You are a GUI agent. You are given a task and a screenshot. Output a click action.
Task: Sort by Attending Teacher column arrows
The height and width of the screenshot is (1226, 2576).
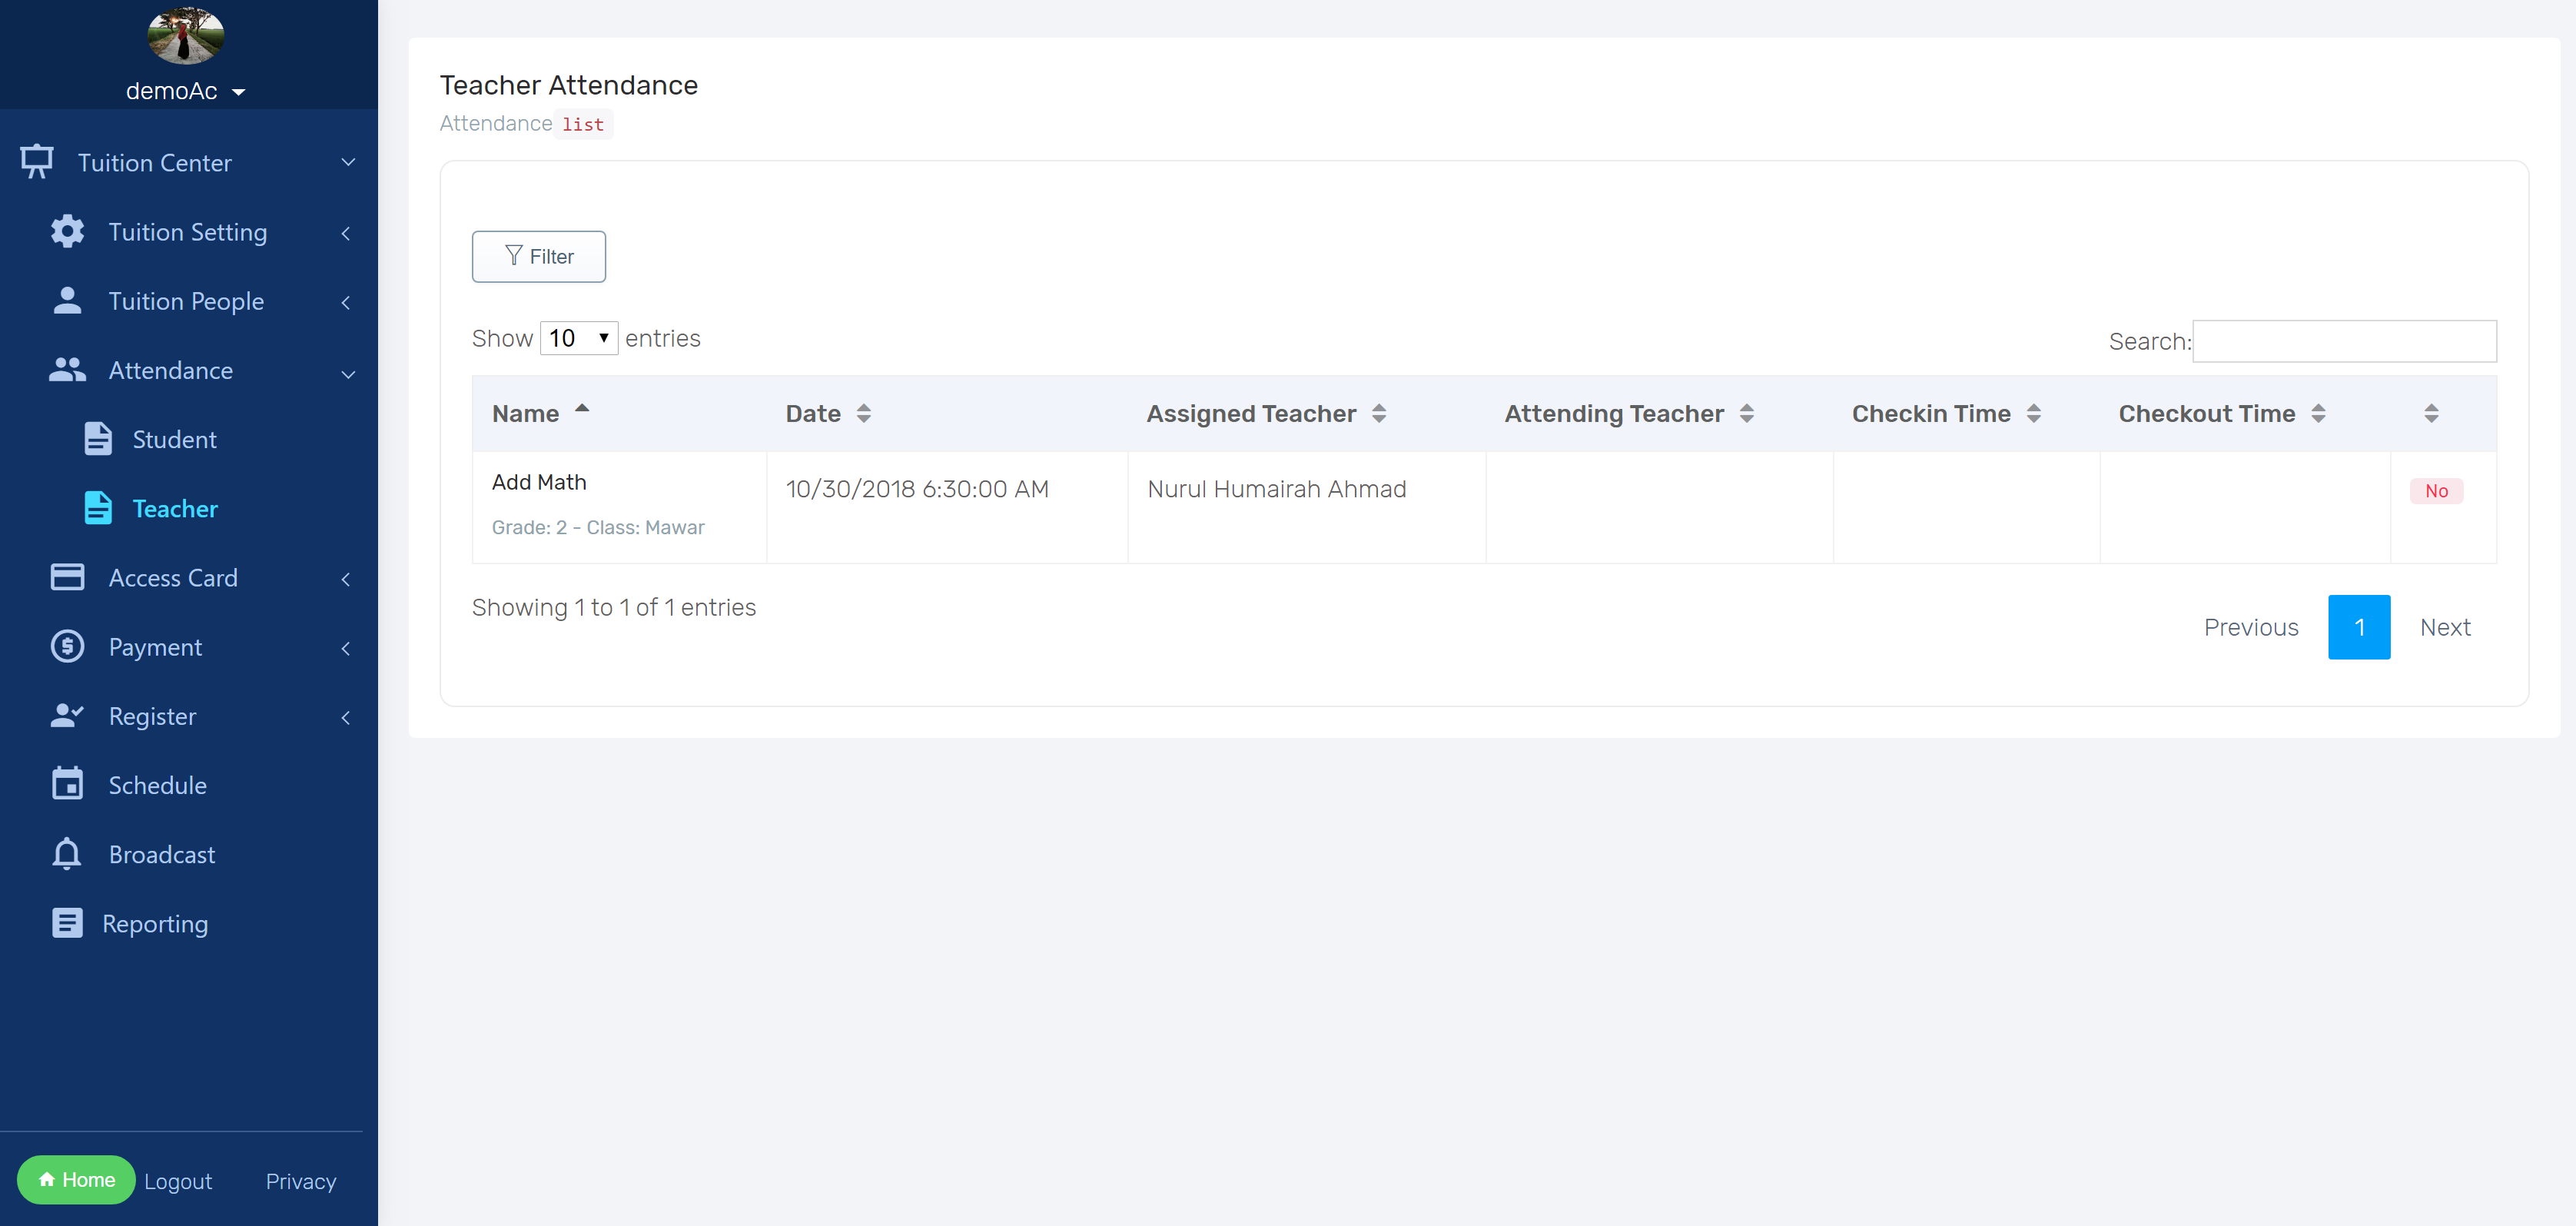coord(1747,413)
